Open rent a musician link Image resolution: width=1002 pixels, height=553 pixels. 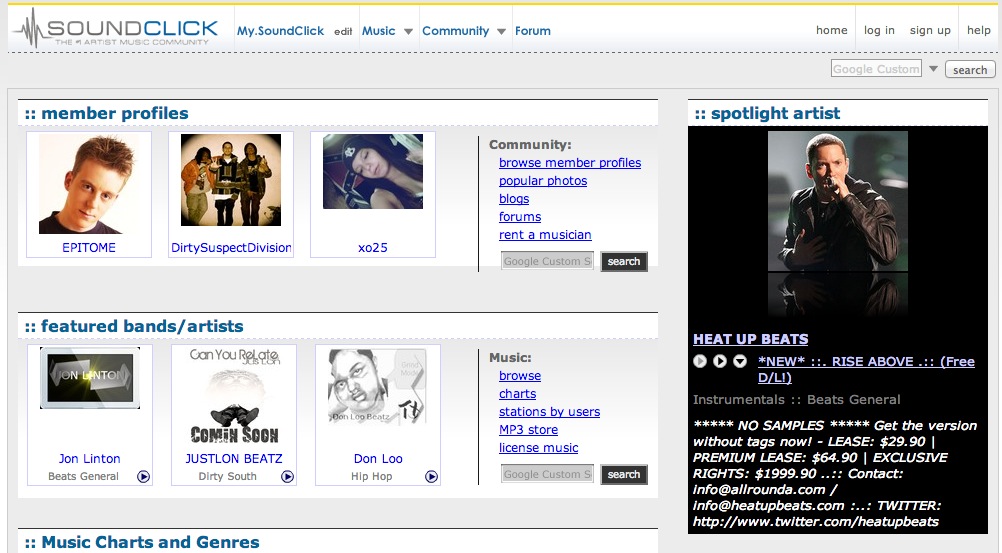(545, 235)
